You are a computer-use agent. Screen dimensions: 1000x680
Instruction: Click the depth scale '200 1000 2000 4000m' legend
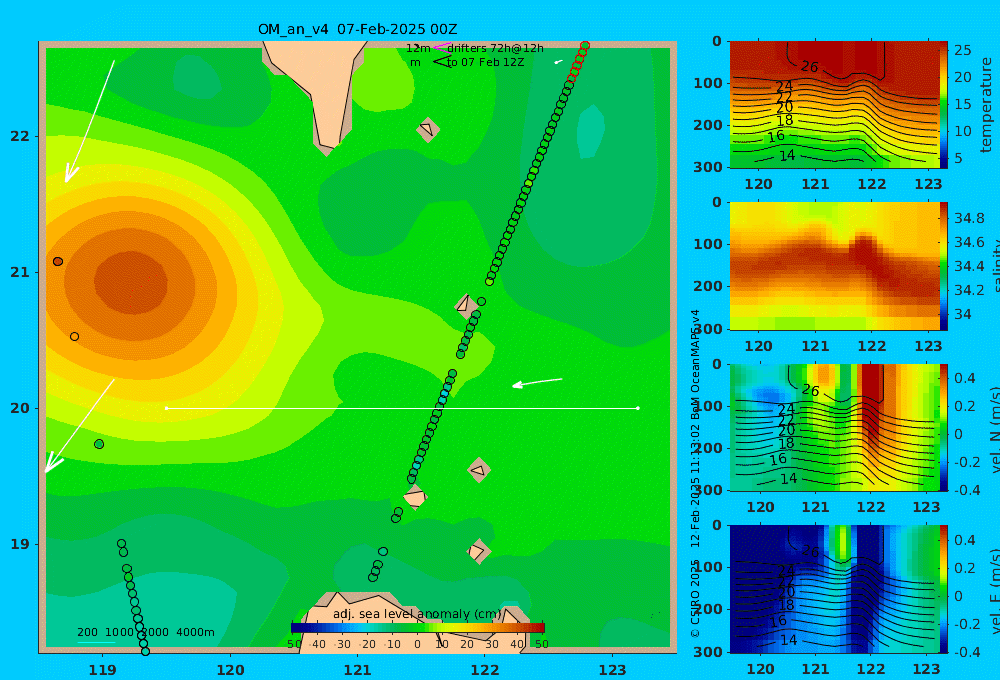(145, 632)
